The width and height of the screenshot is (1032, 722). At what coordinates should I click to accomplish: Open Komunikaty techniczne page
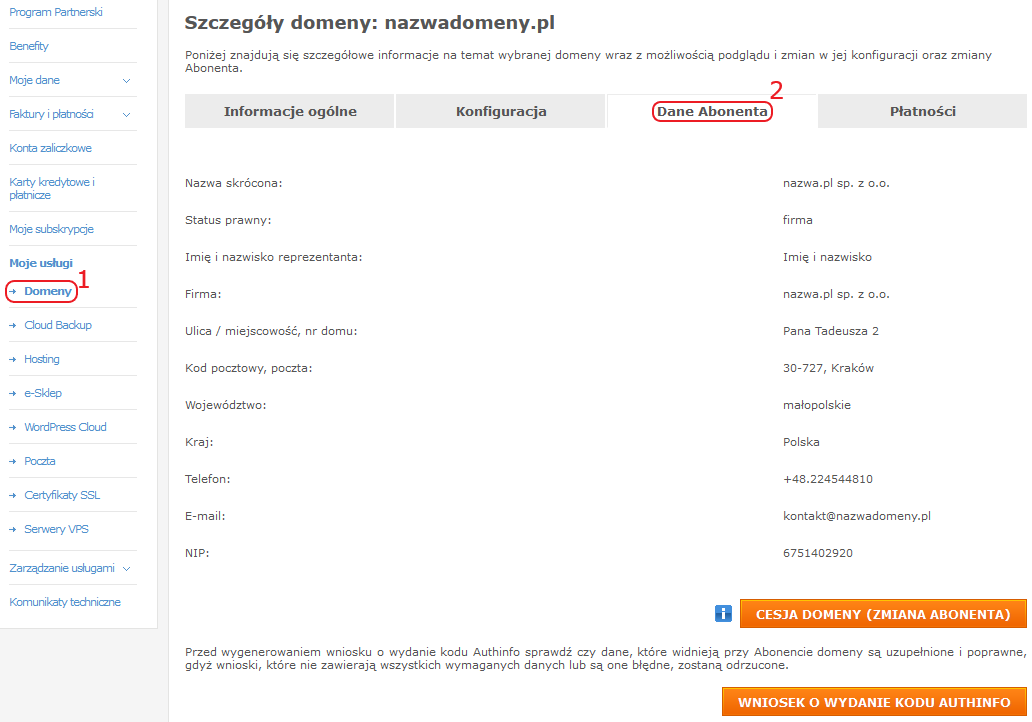click(64, 602)
